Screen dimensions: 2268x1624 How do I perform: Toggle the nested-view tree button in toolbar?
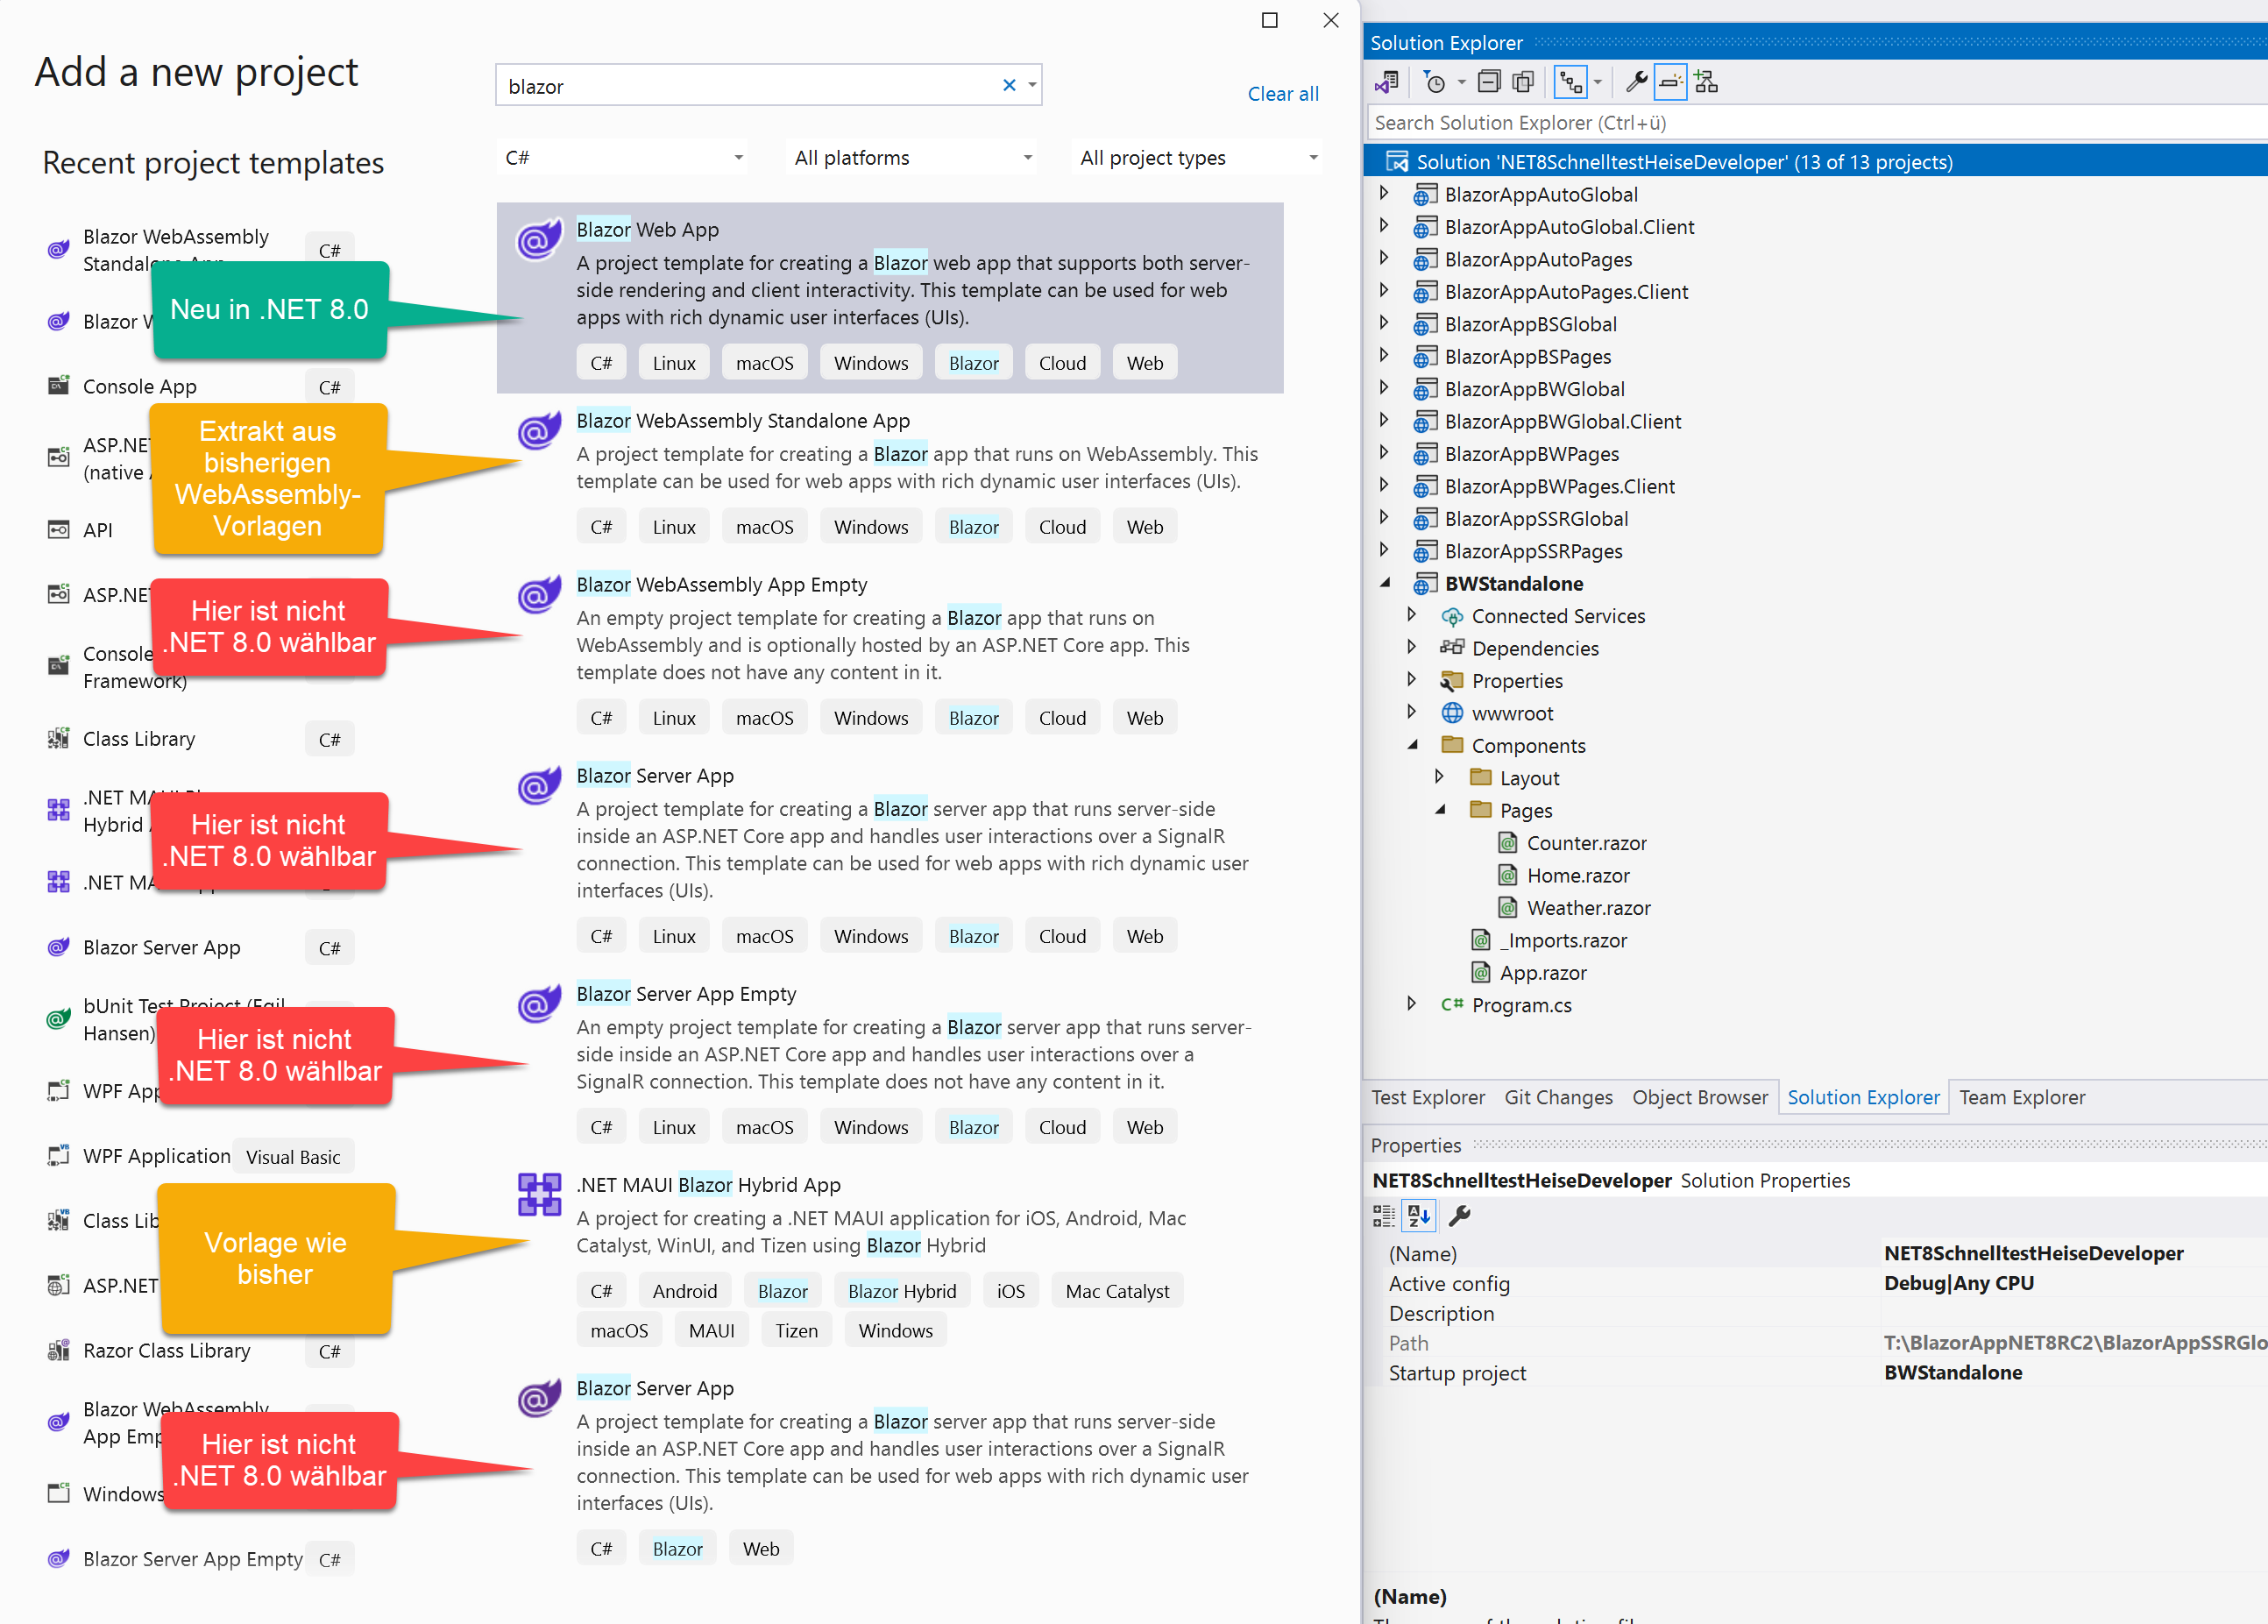click(1571, 82)
